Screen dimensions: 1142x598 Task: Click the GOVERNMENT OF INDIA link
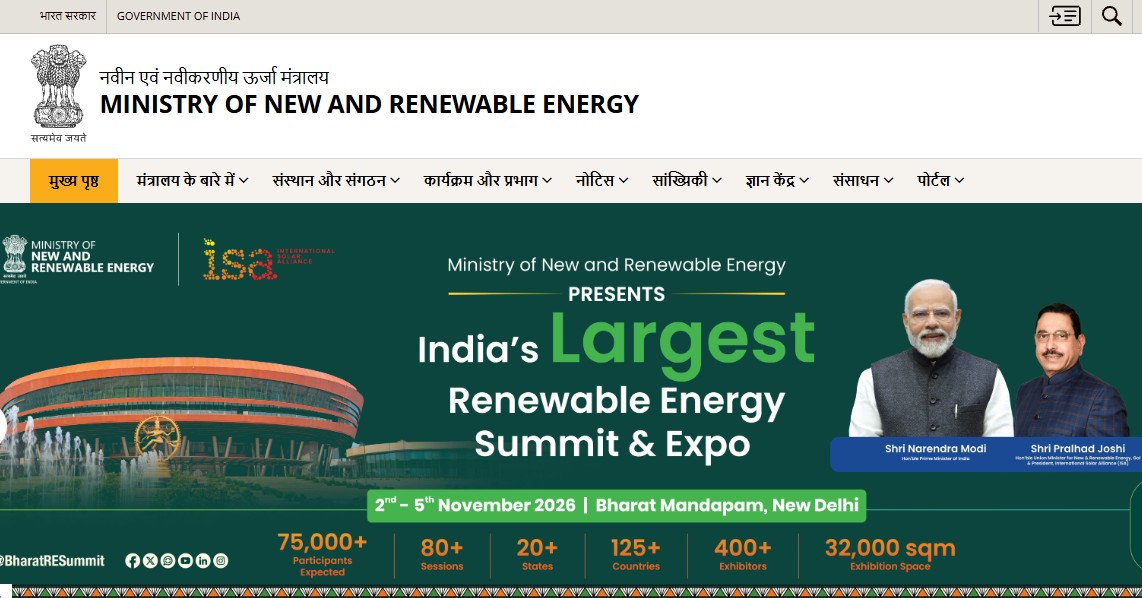click(x=178, y=16)
